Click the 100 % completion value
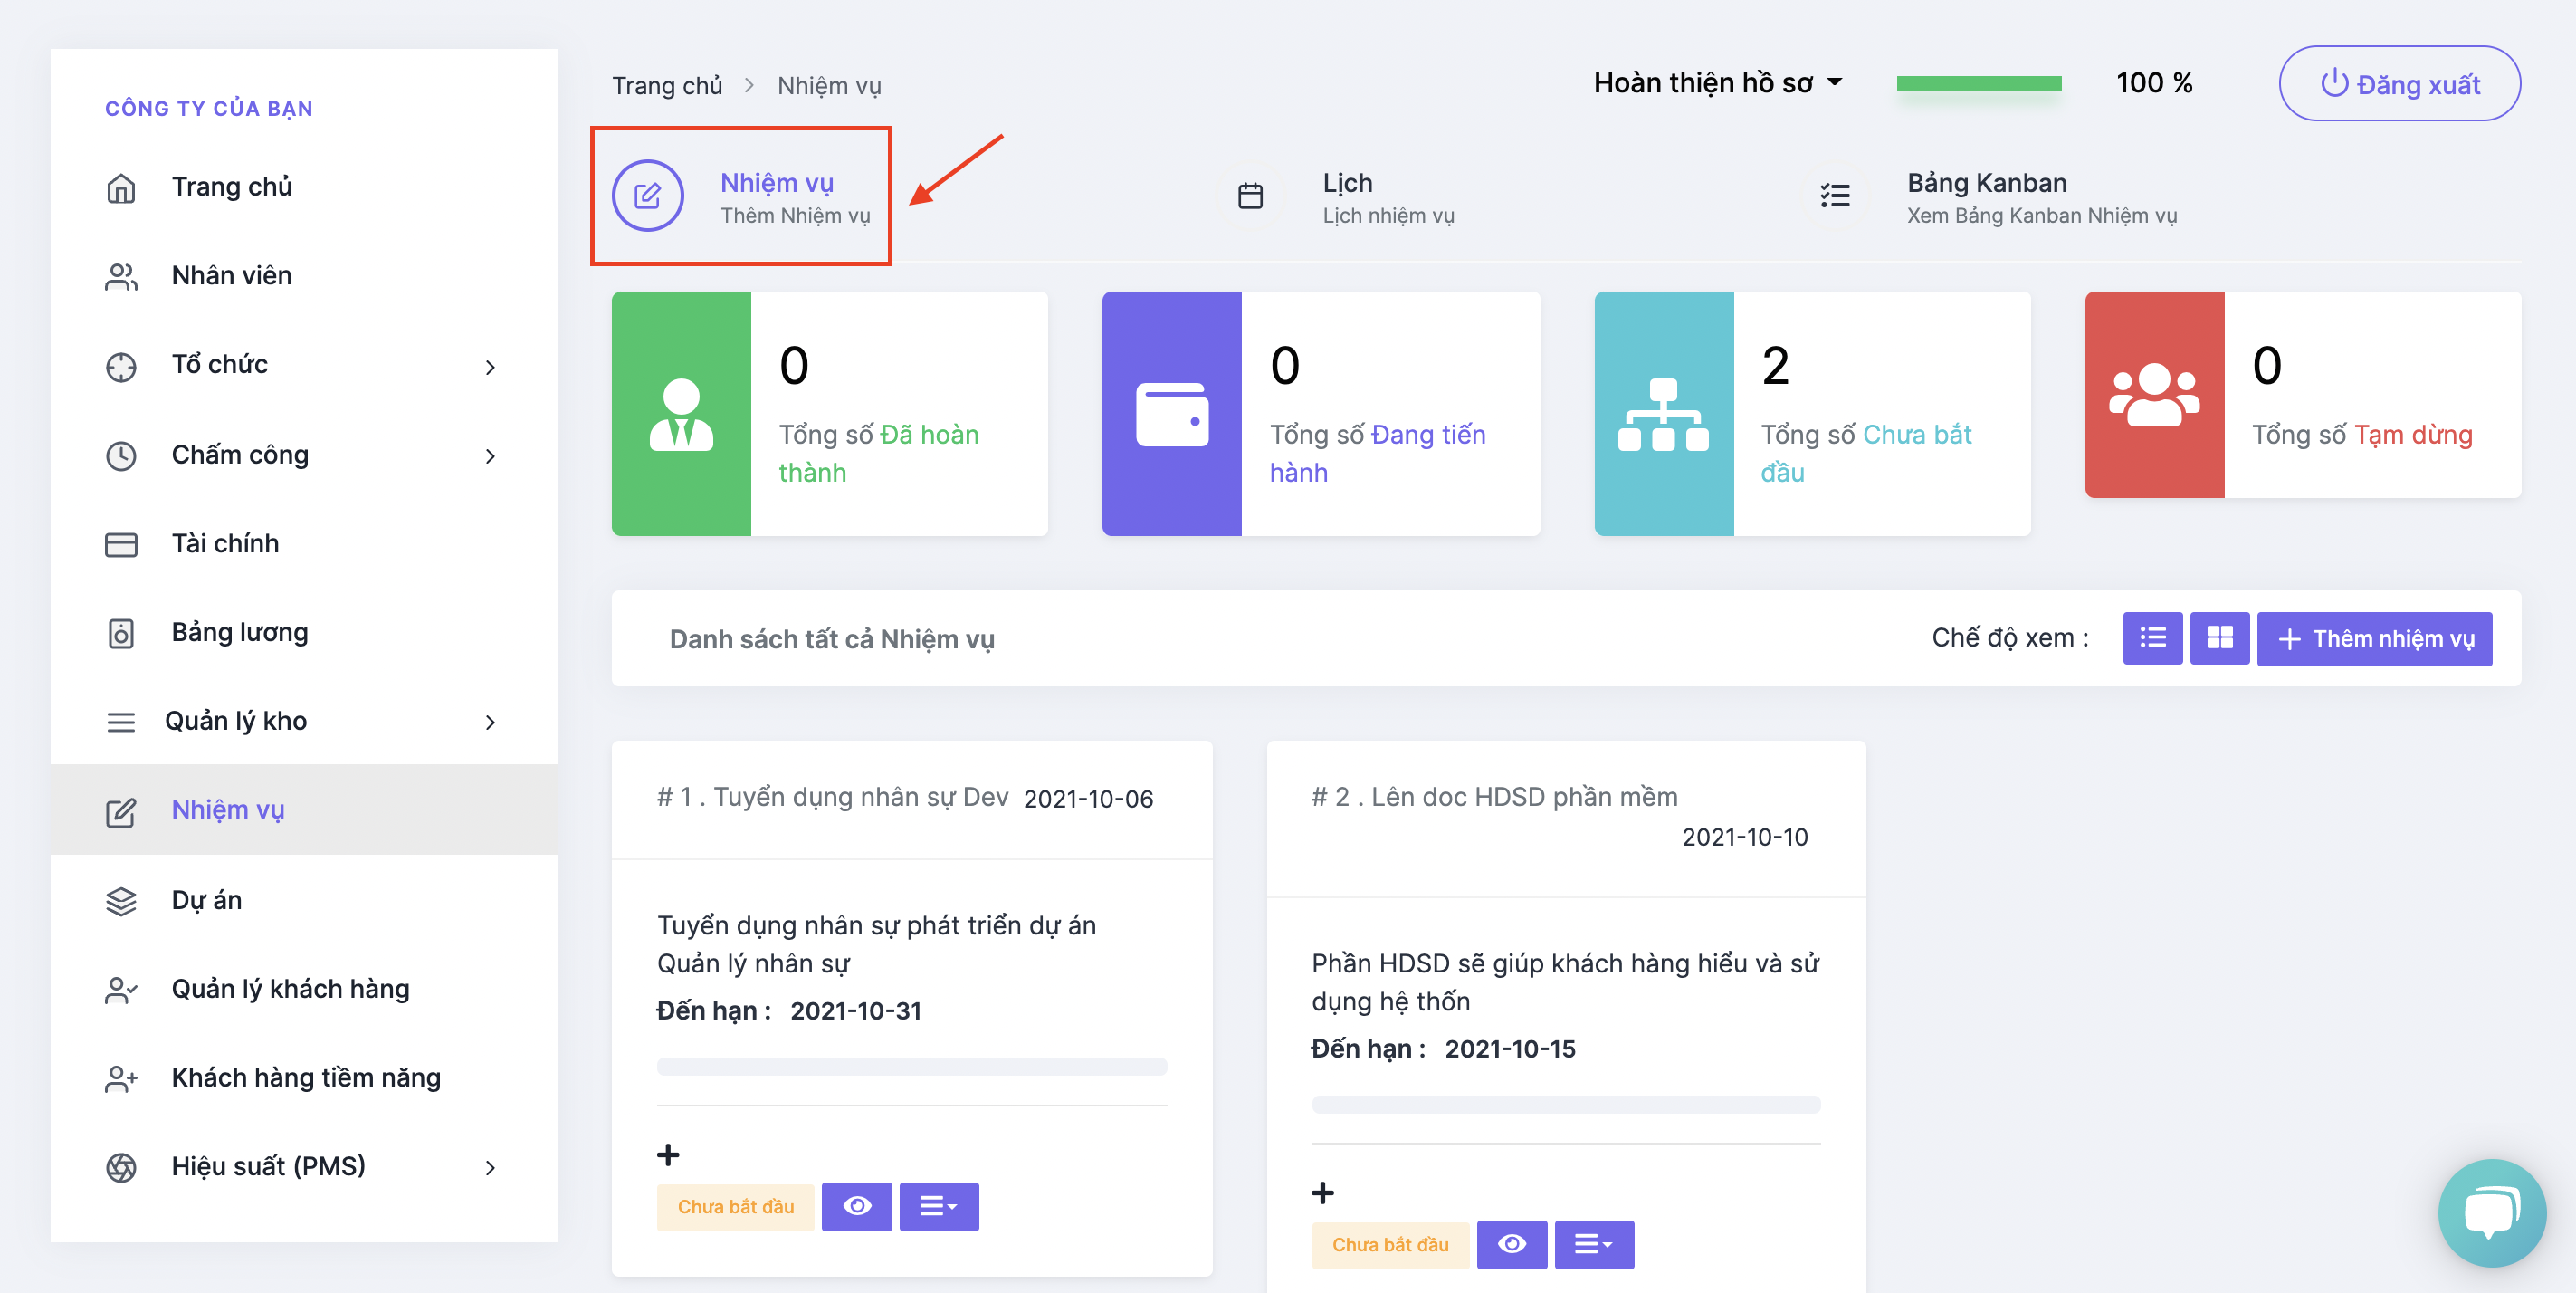This screenshot has width=2576, height=1293. tap(2154, 83)
